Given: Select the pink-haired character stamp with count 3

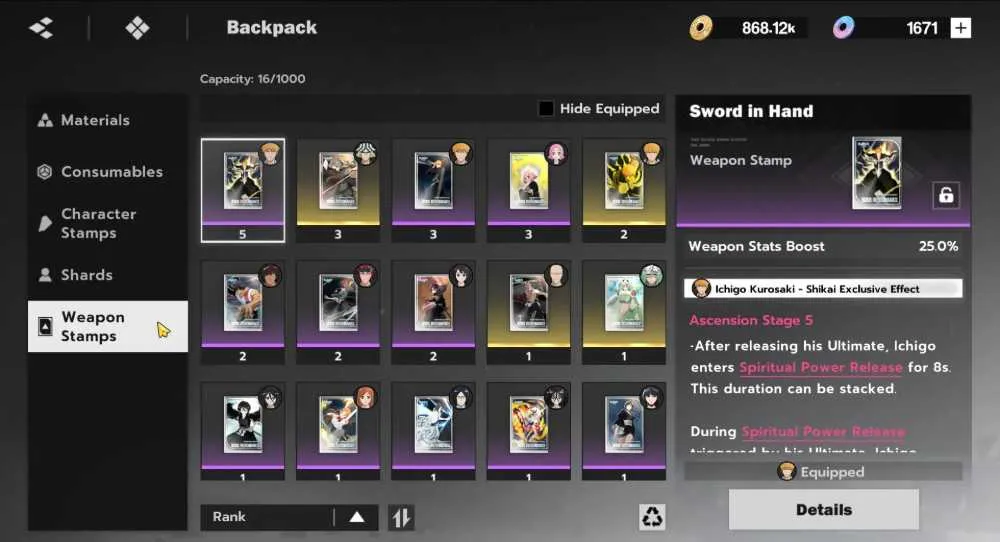Looking at the screenshot, I should pos(529,191).
